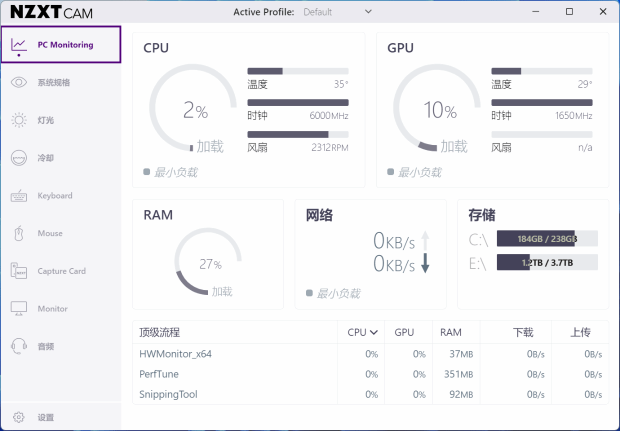Click the C:\ storage usage bar
The image size is (620, 431).
click(x=547, y=239)
